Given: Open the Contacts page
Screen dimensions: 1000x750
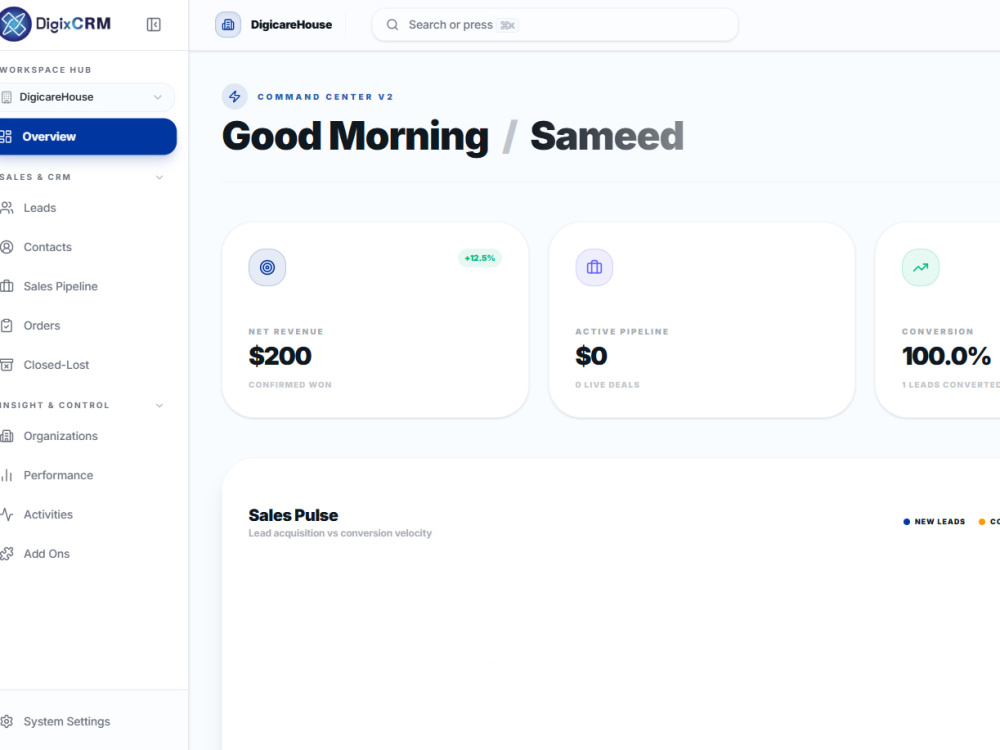Looking at the screenshot, I should (47, 247).
